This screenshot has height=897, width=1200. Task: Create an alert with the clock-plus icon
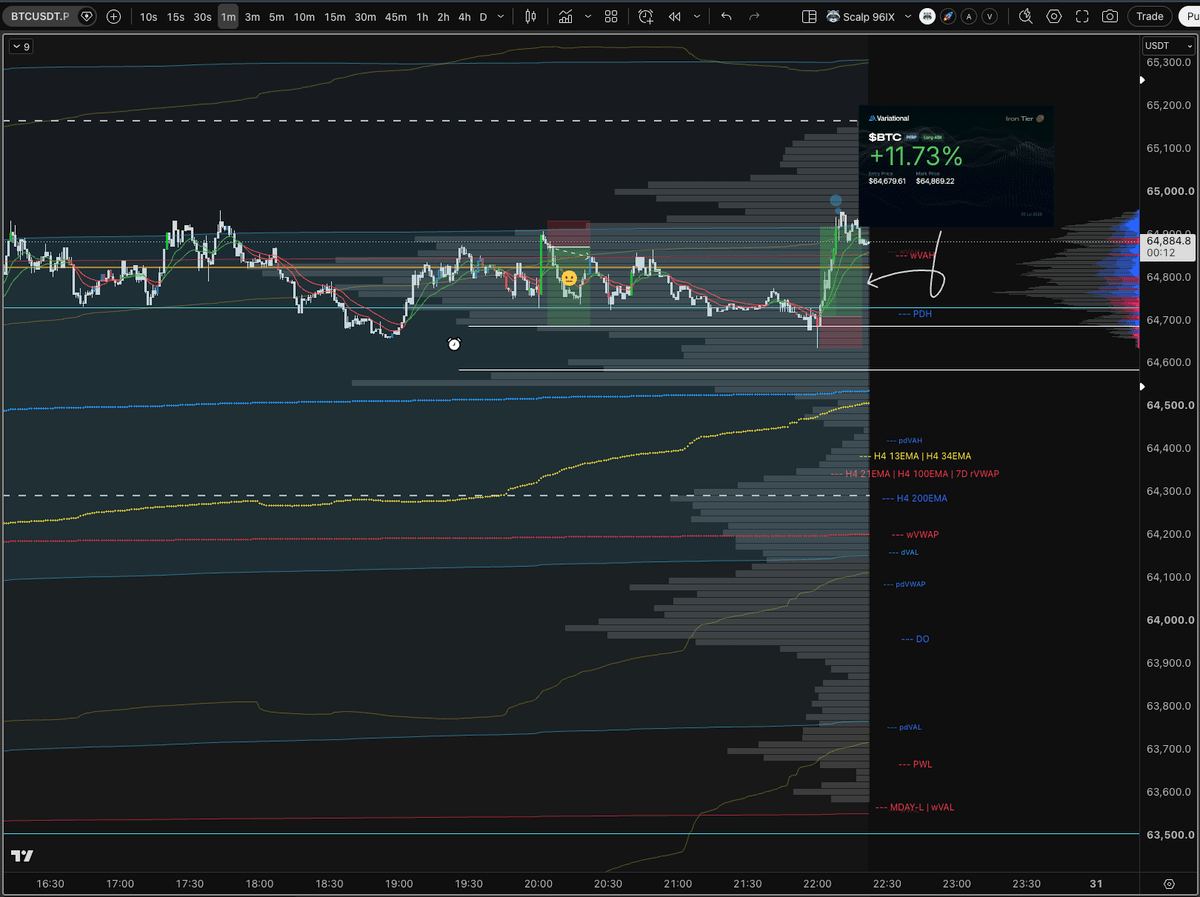coord(647,16)
